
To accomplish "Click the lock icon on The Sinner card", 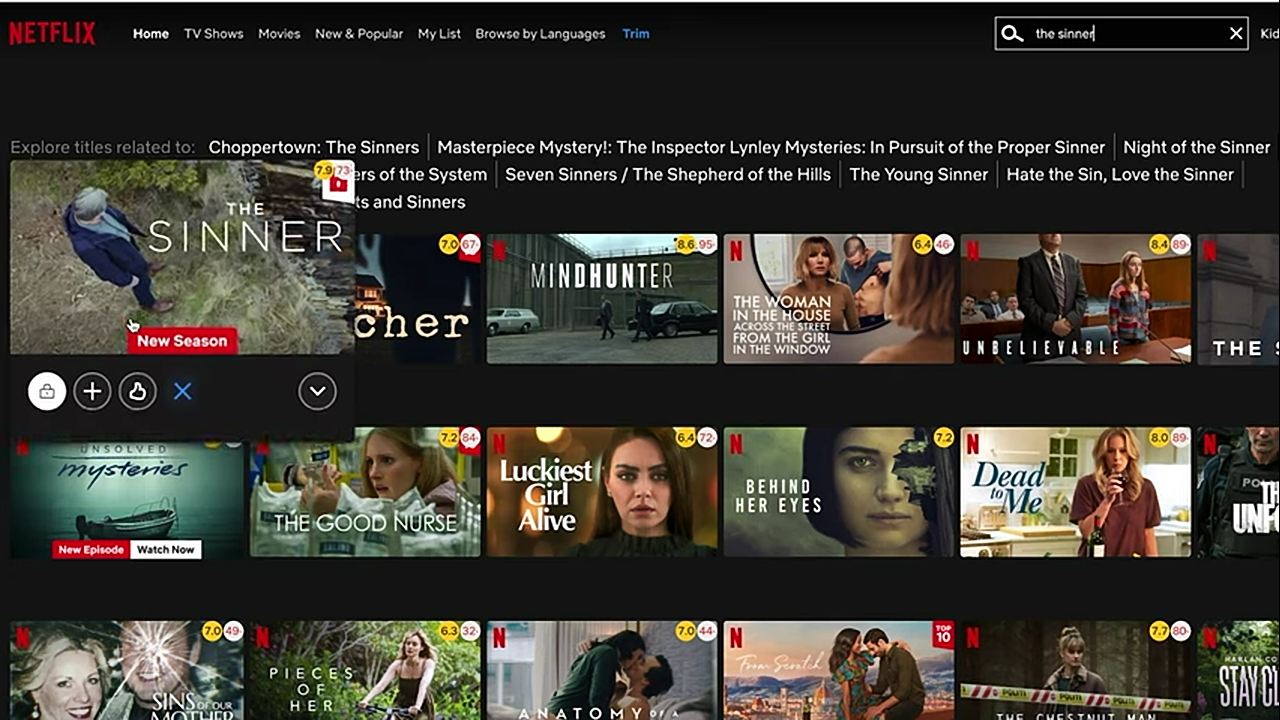I will pyautogui.click(x=47, y=391).
